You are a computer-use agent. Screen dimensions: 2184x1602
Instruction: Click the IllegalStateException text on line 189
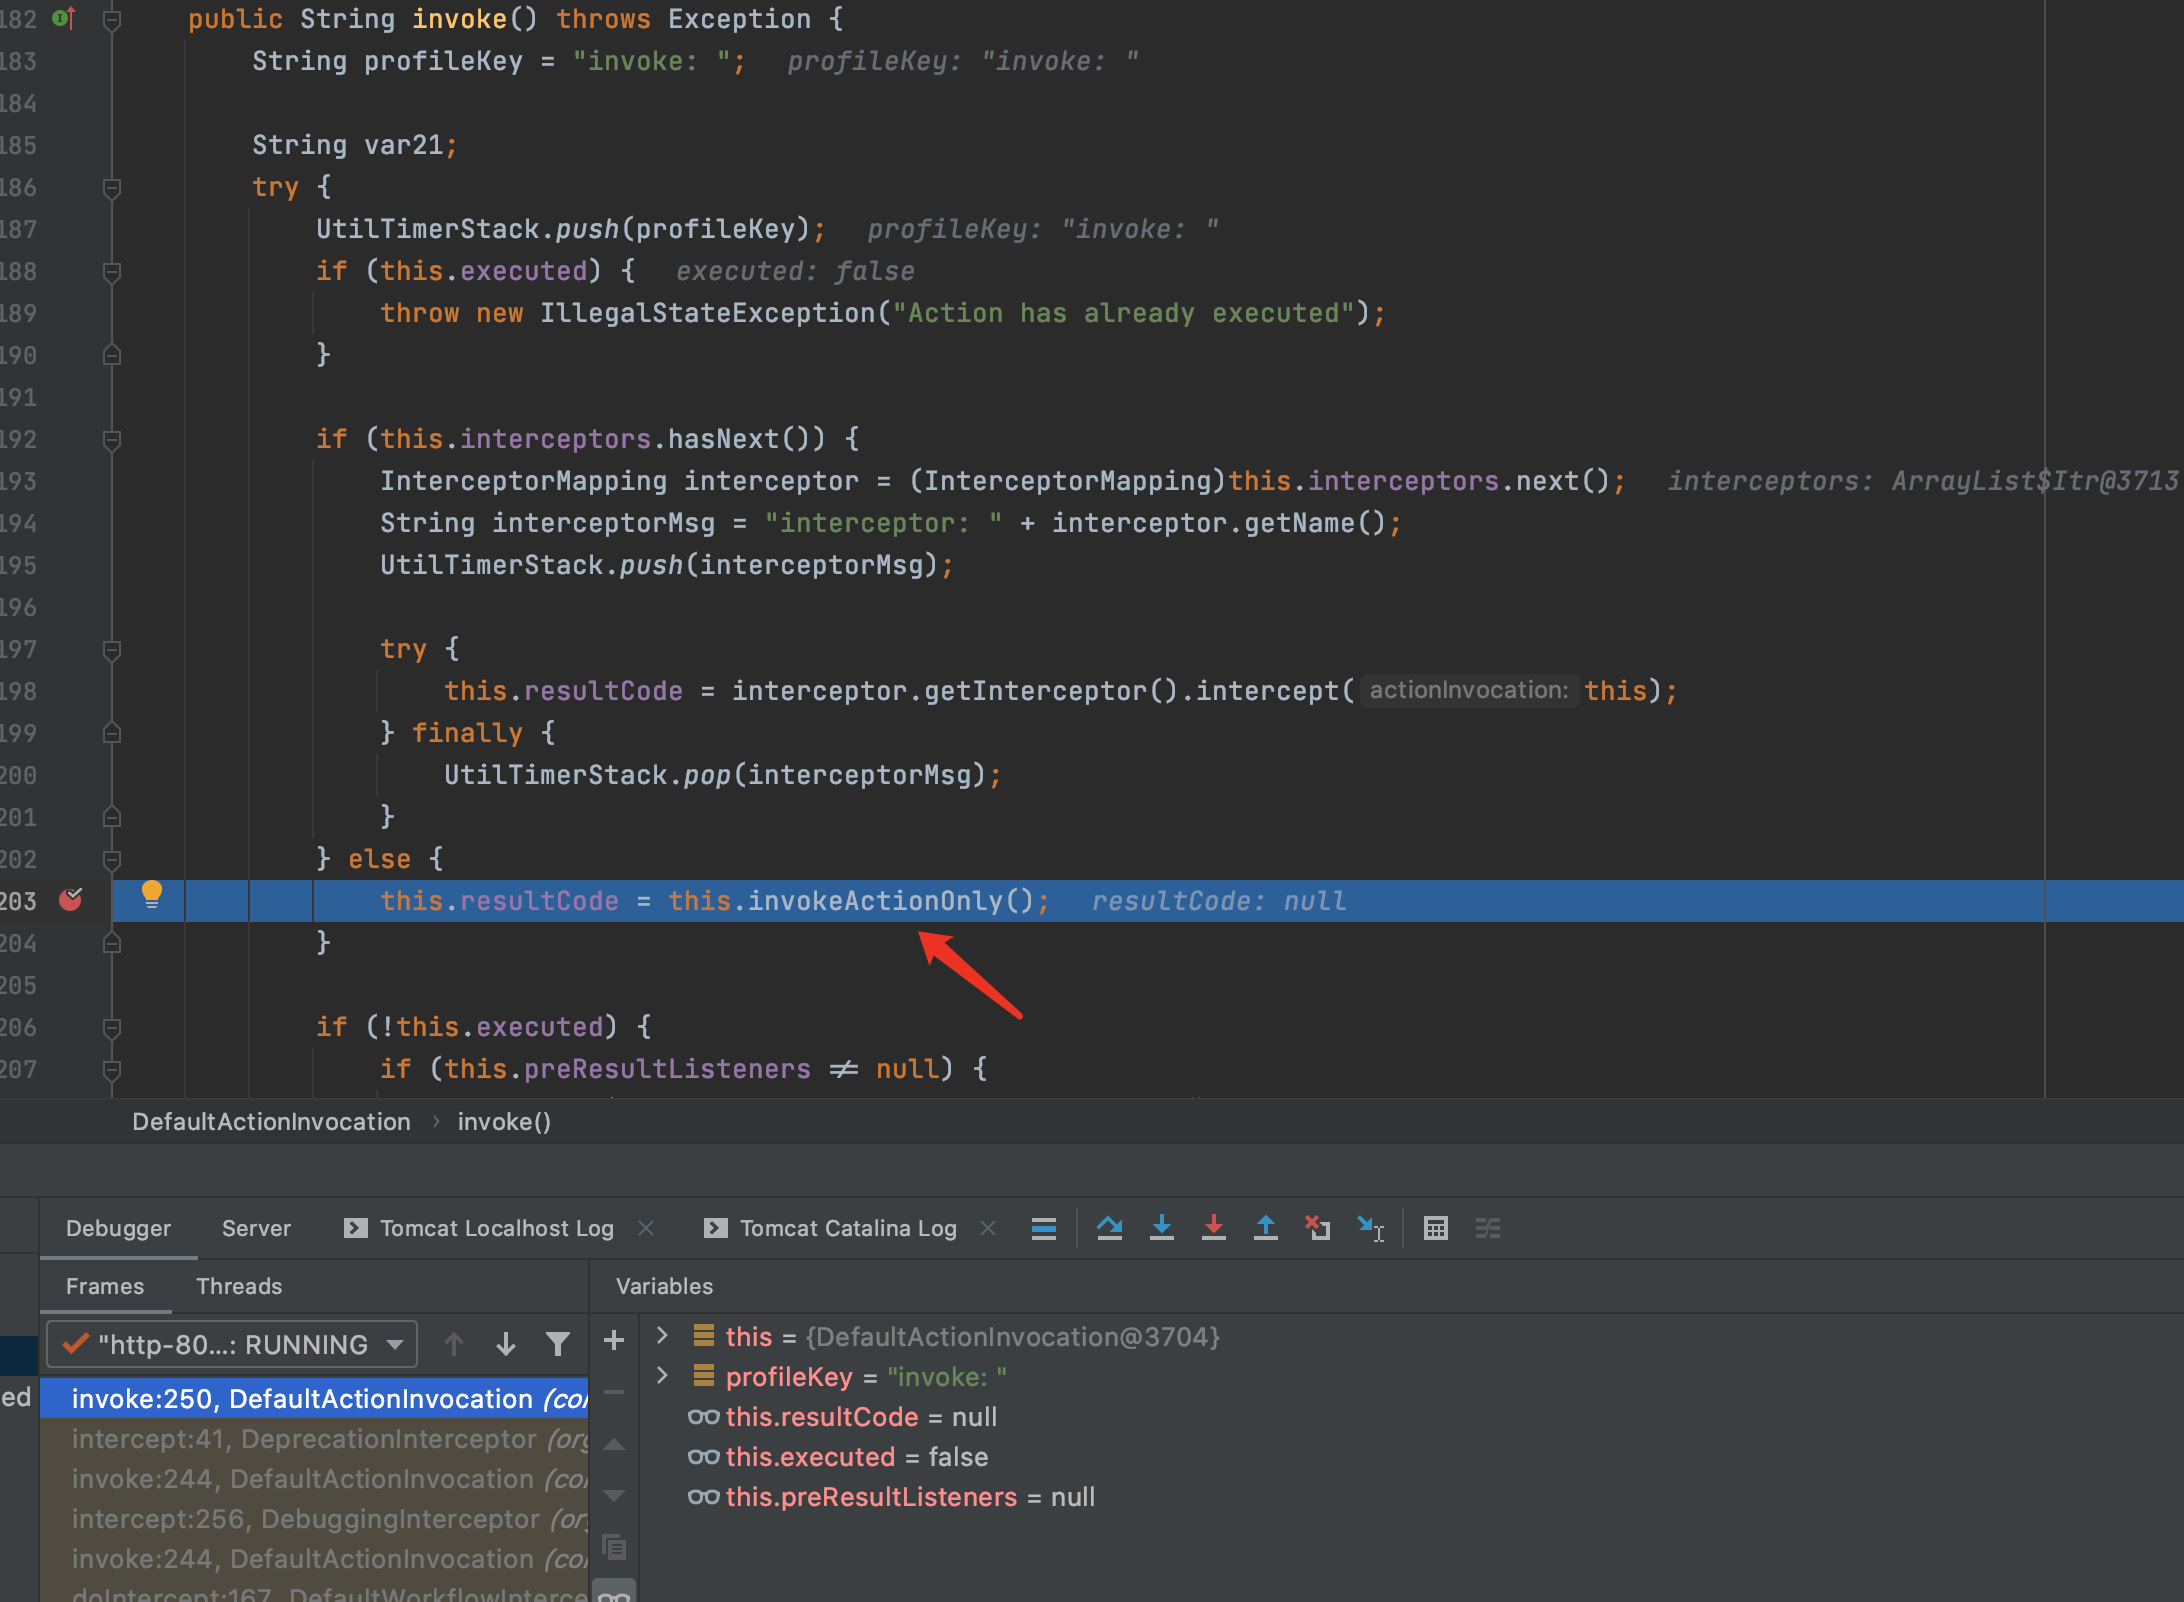(707, 313)
